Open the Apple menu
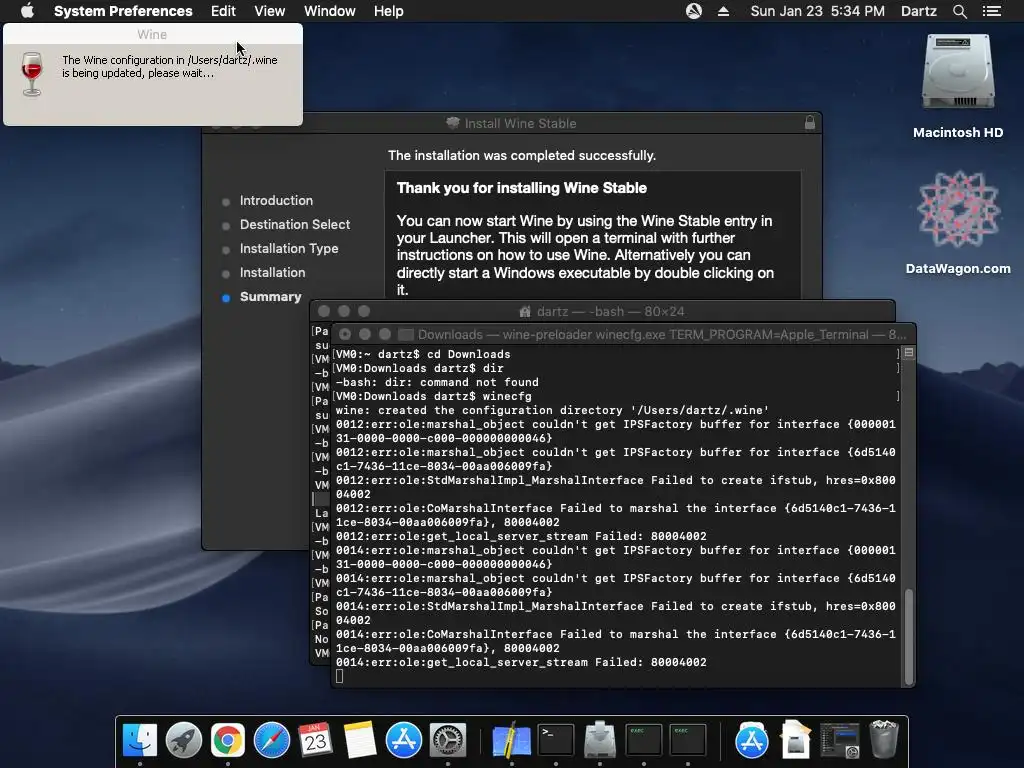The image size is (1024, 768). (x=27, y=11)
